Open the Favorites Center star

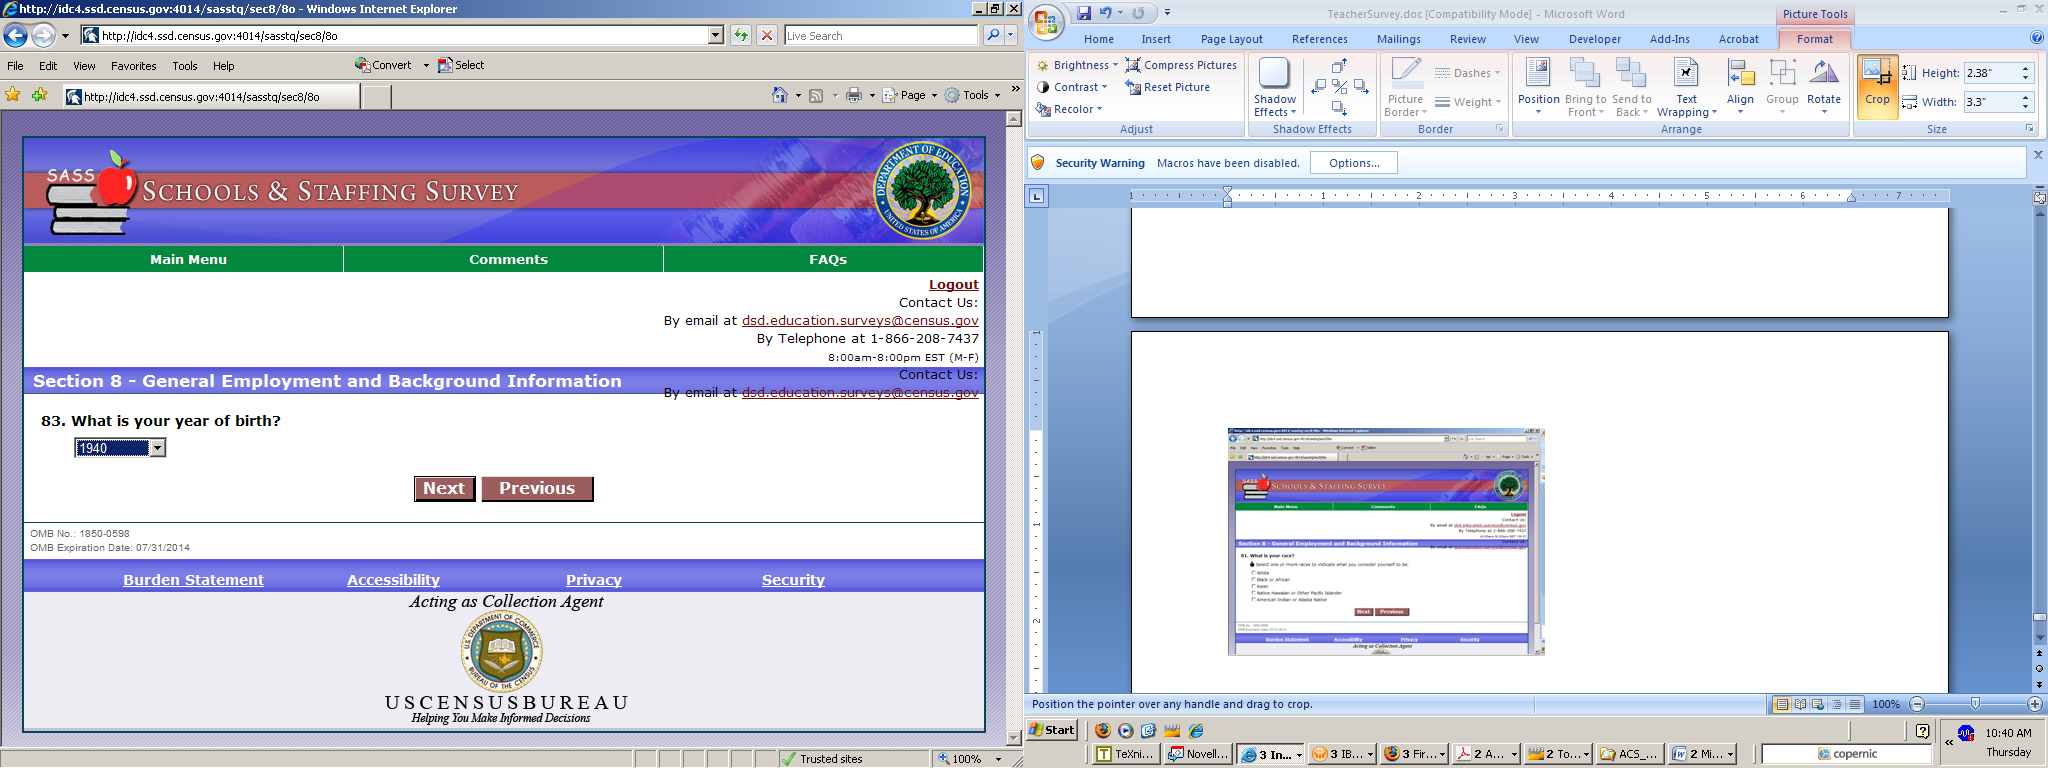(13, 95)
